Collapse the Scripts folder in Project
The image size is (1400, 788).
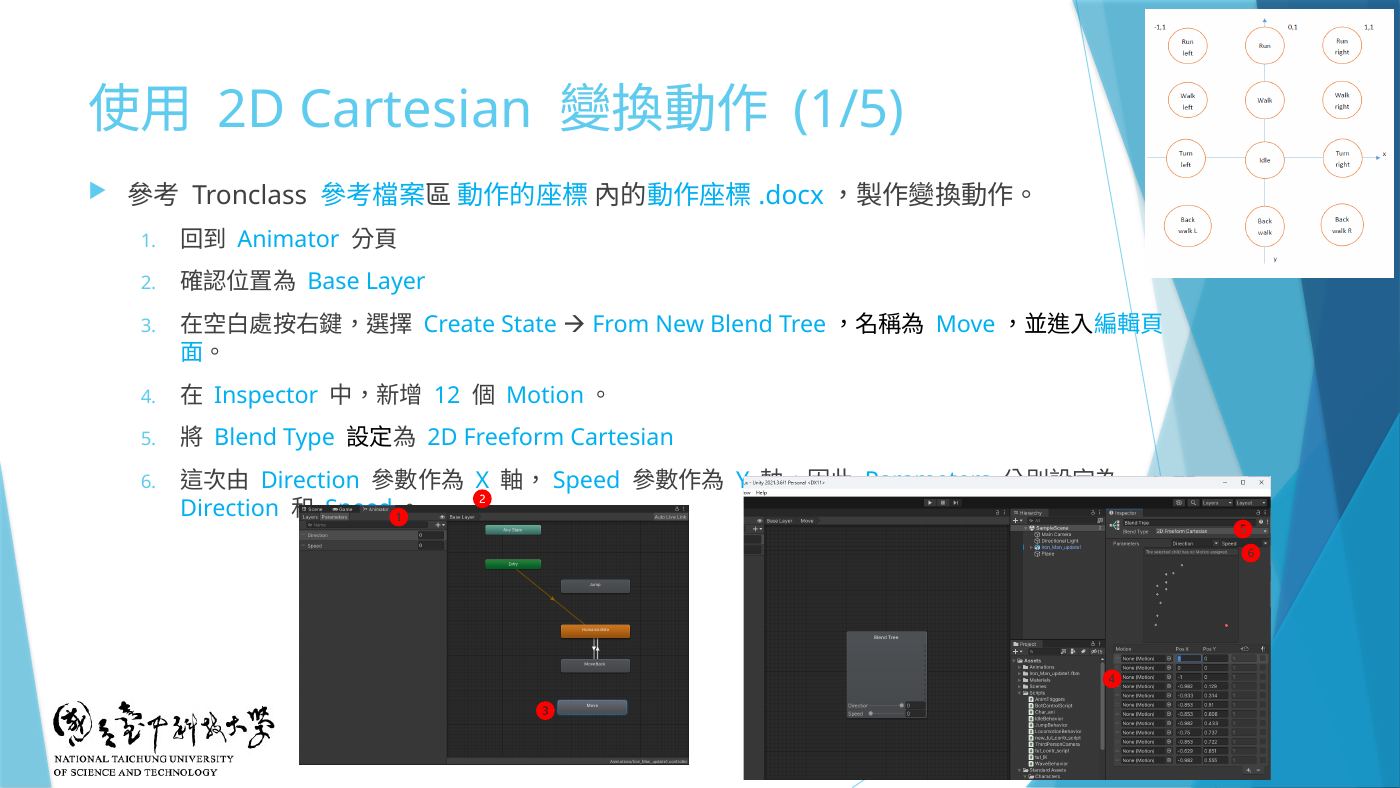1019,693
